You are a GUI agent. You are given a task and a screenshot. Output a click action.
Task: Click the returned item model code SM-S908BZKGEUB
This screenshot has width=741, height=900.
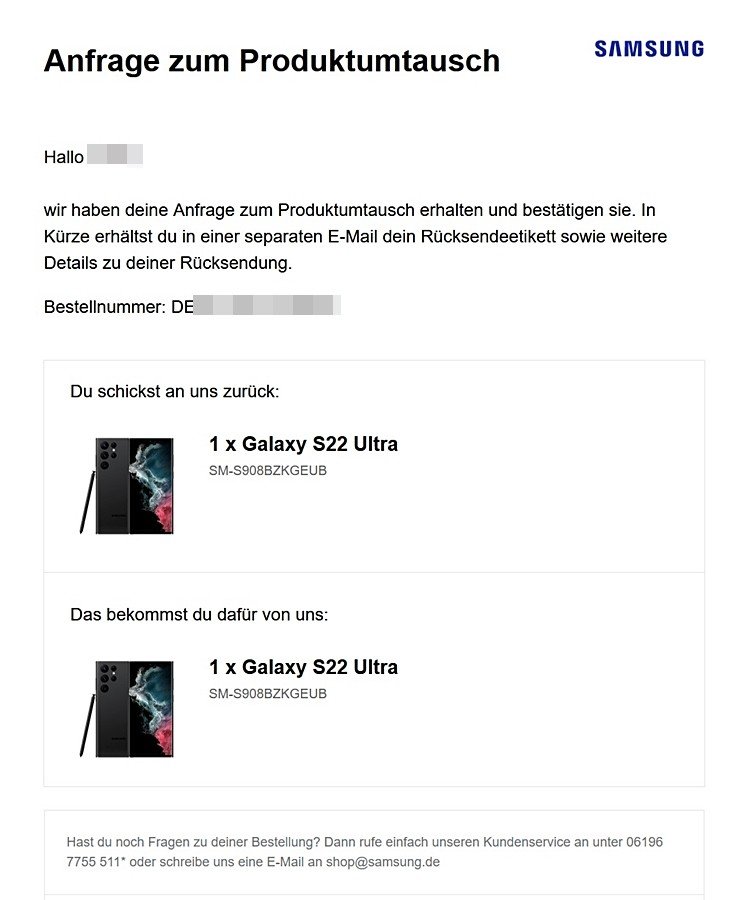[267, 471]
